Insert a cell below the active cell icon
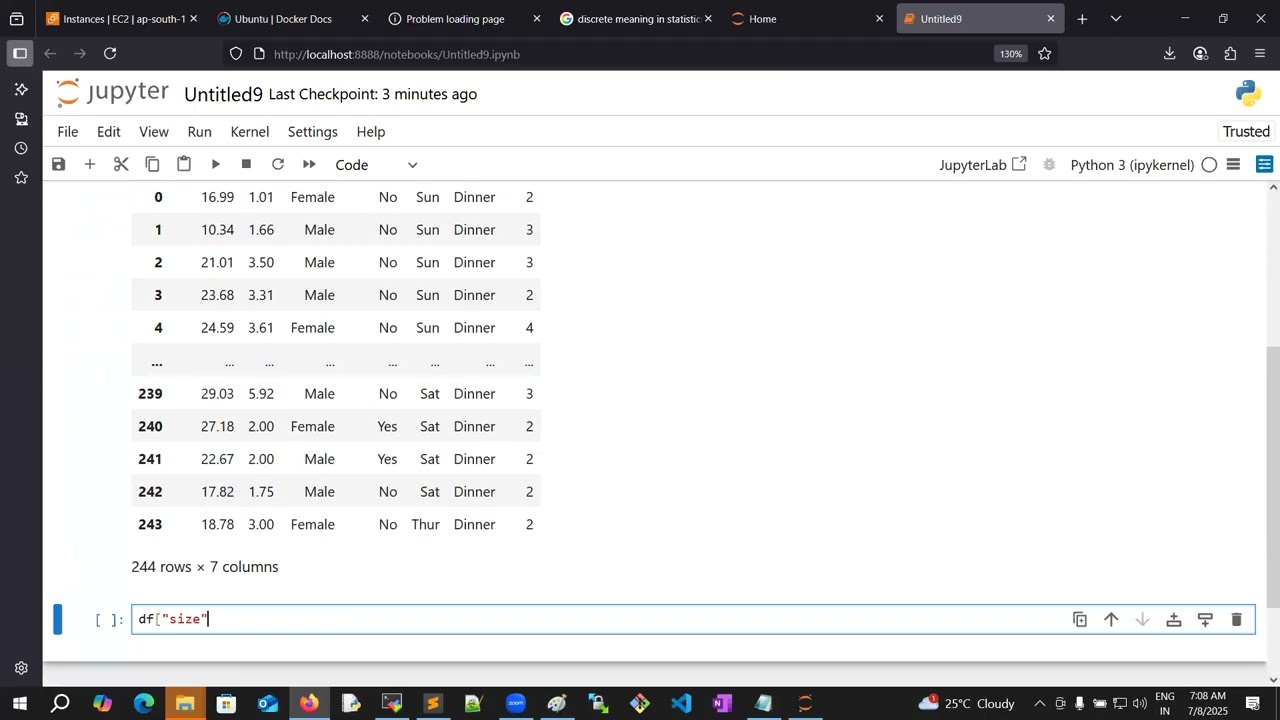This screenshot has height=720, width=1280. coord(1205,620)
